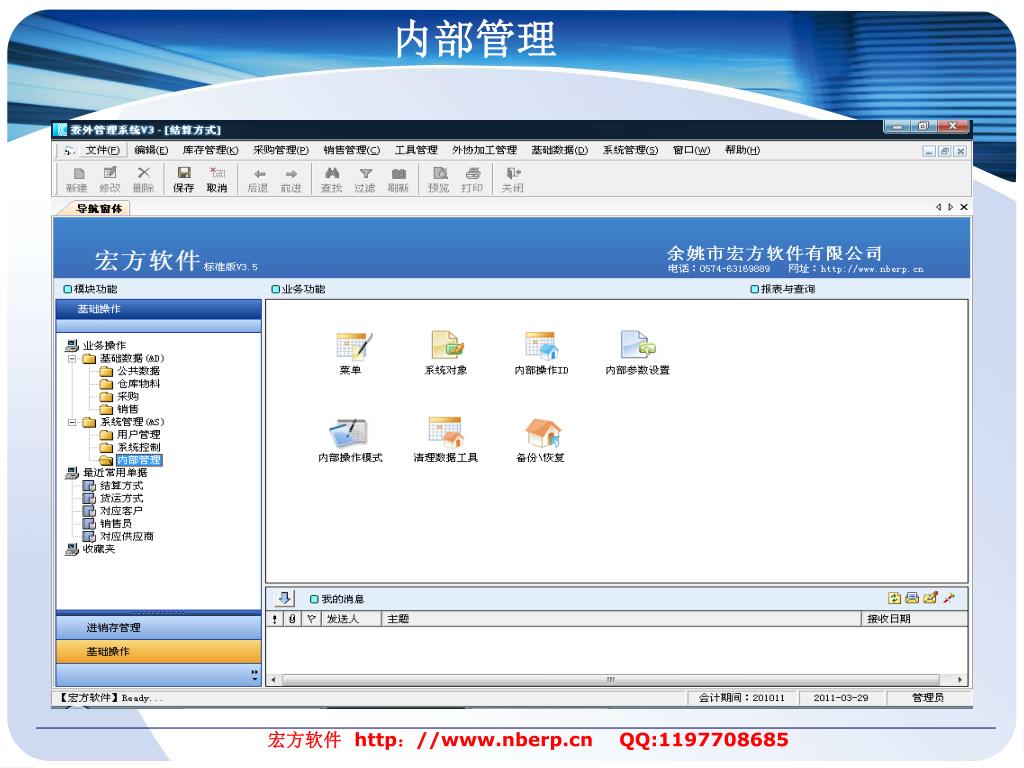Open 查找 (Find) binoculars tool
Screen dimensions: 1024x768
[332, 179]
